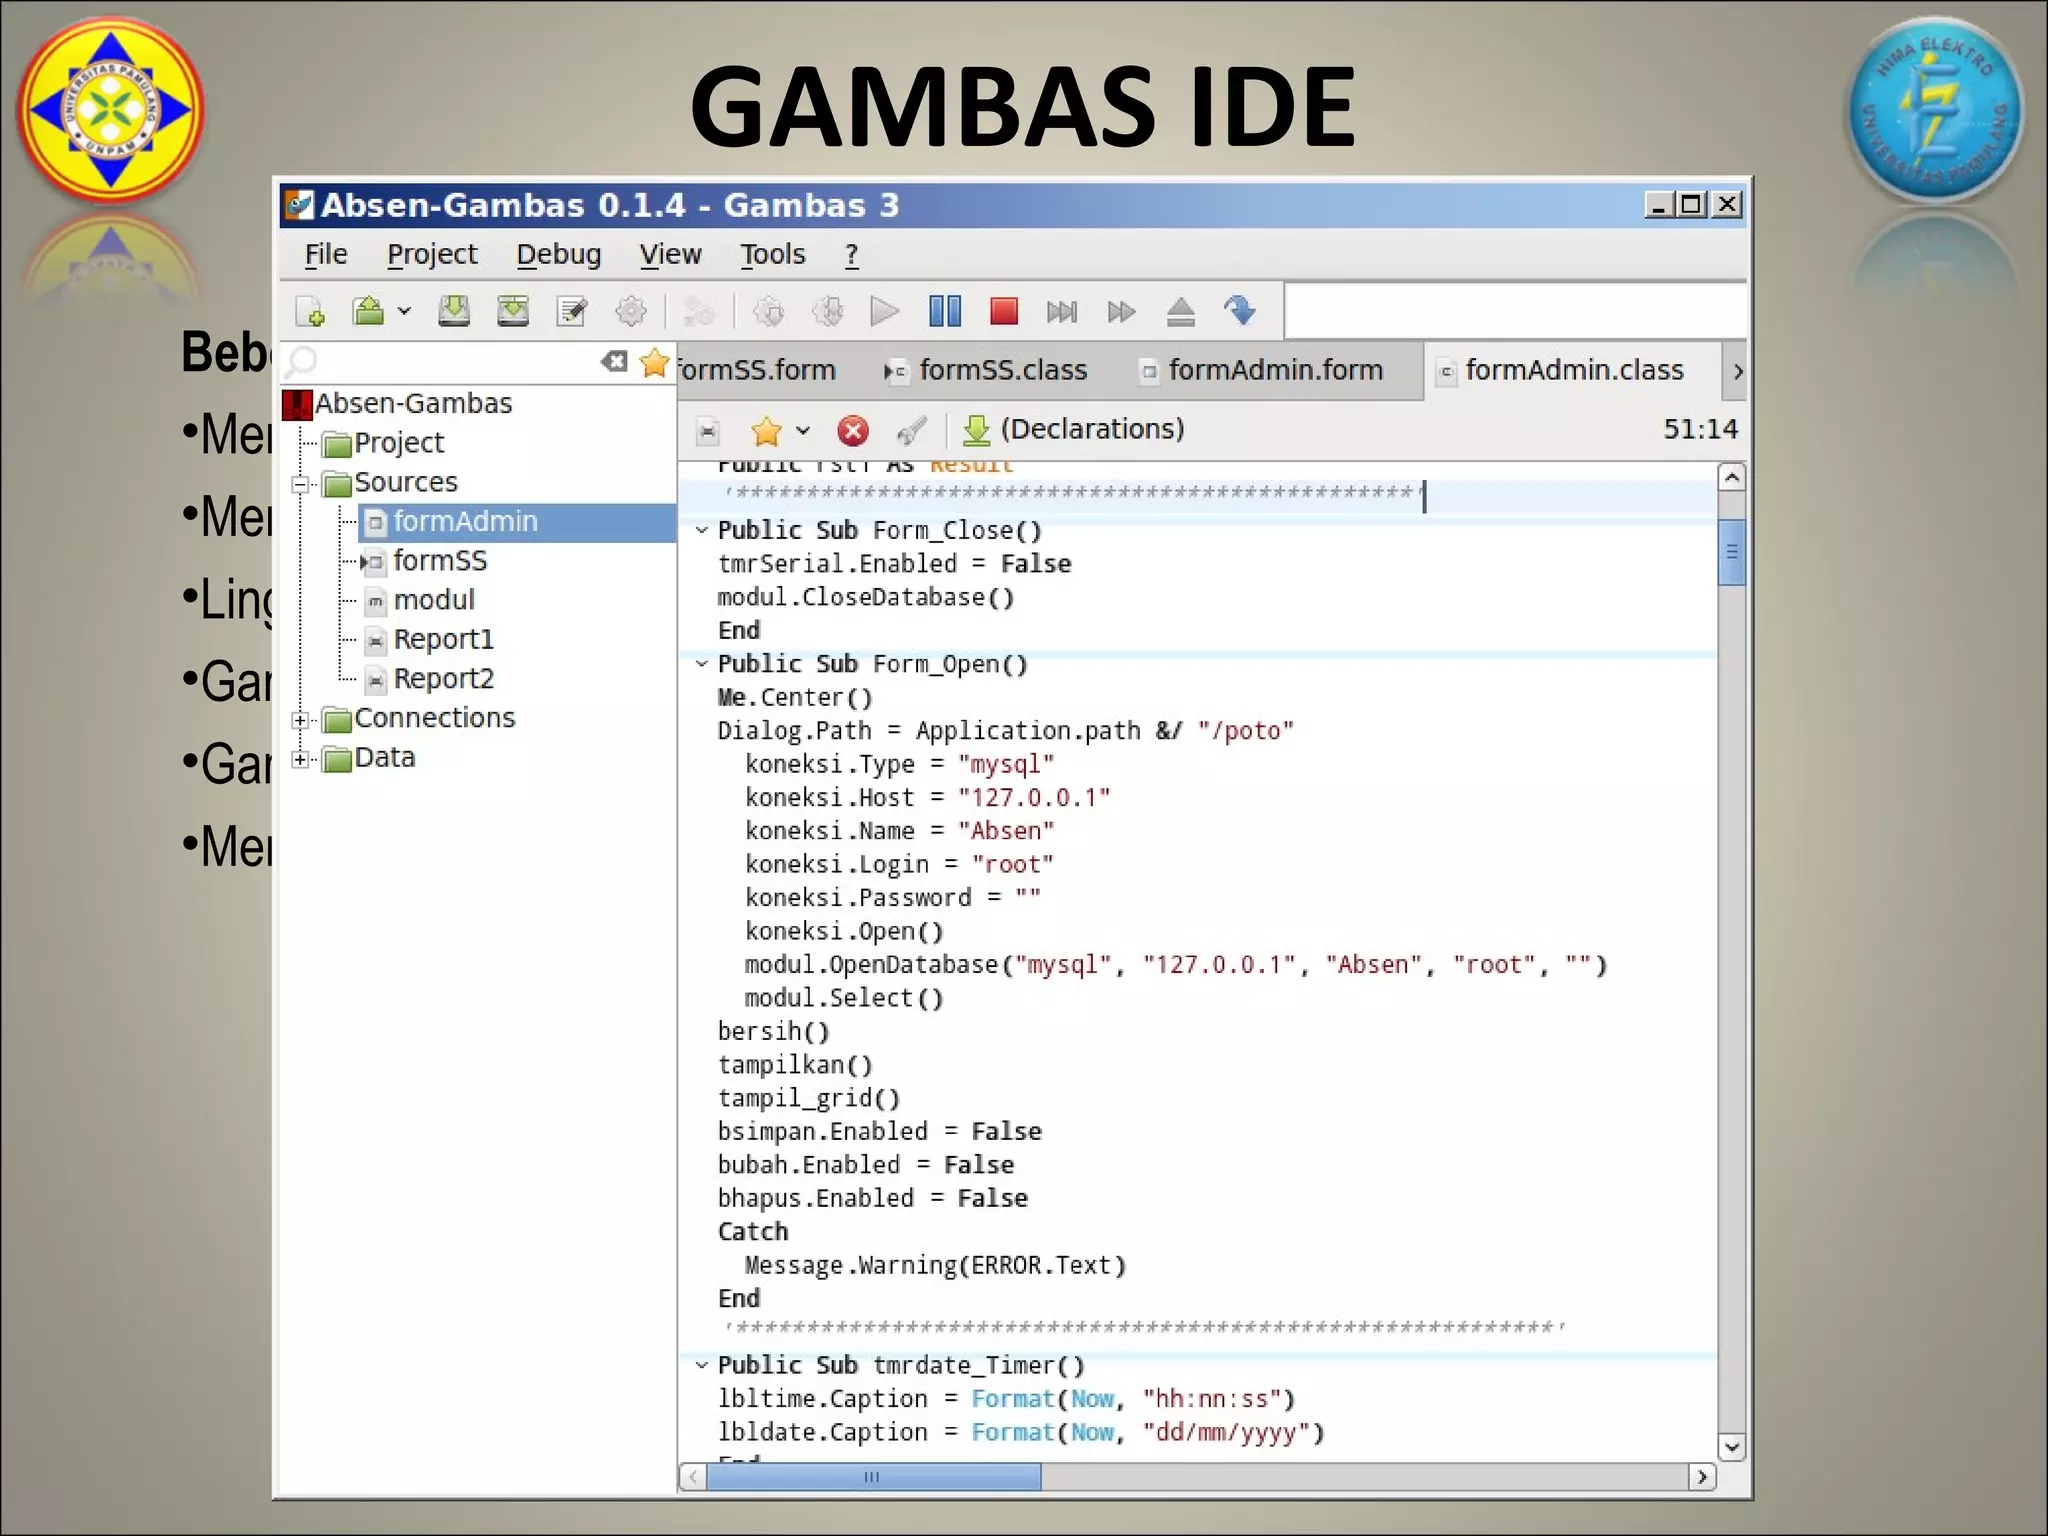Click the horizontal scrollbar left arrow

[693, 1477]
